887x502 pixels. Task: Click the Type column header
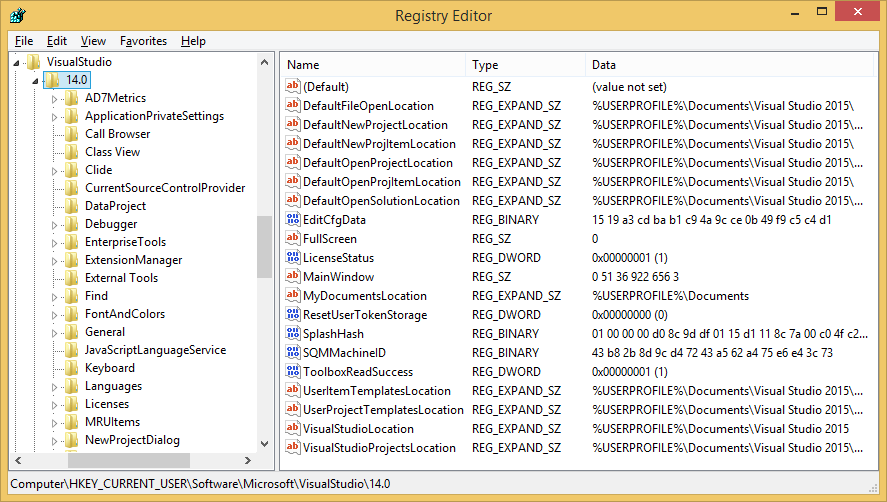[526, 65]
